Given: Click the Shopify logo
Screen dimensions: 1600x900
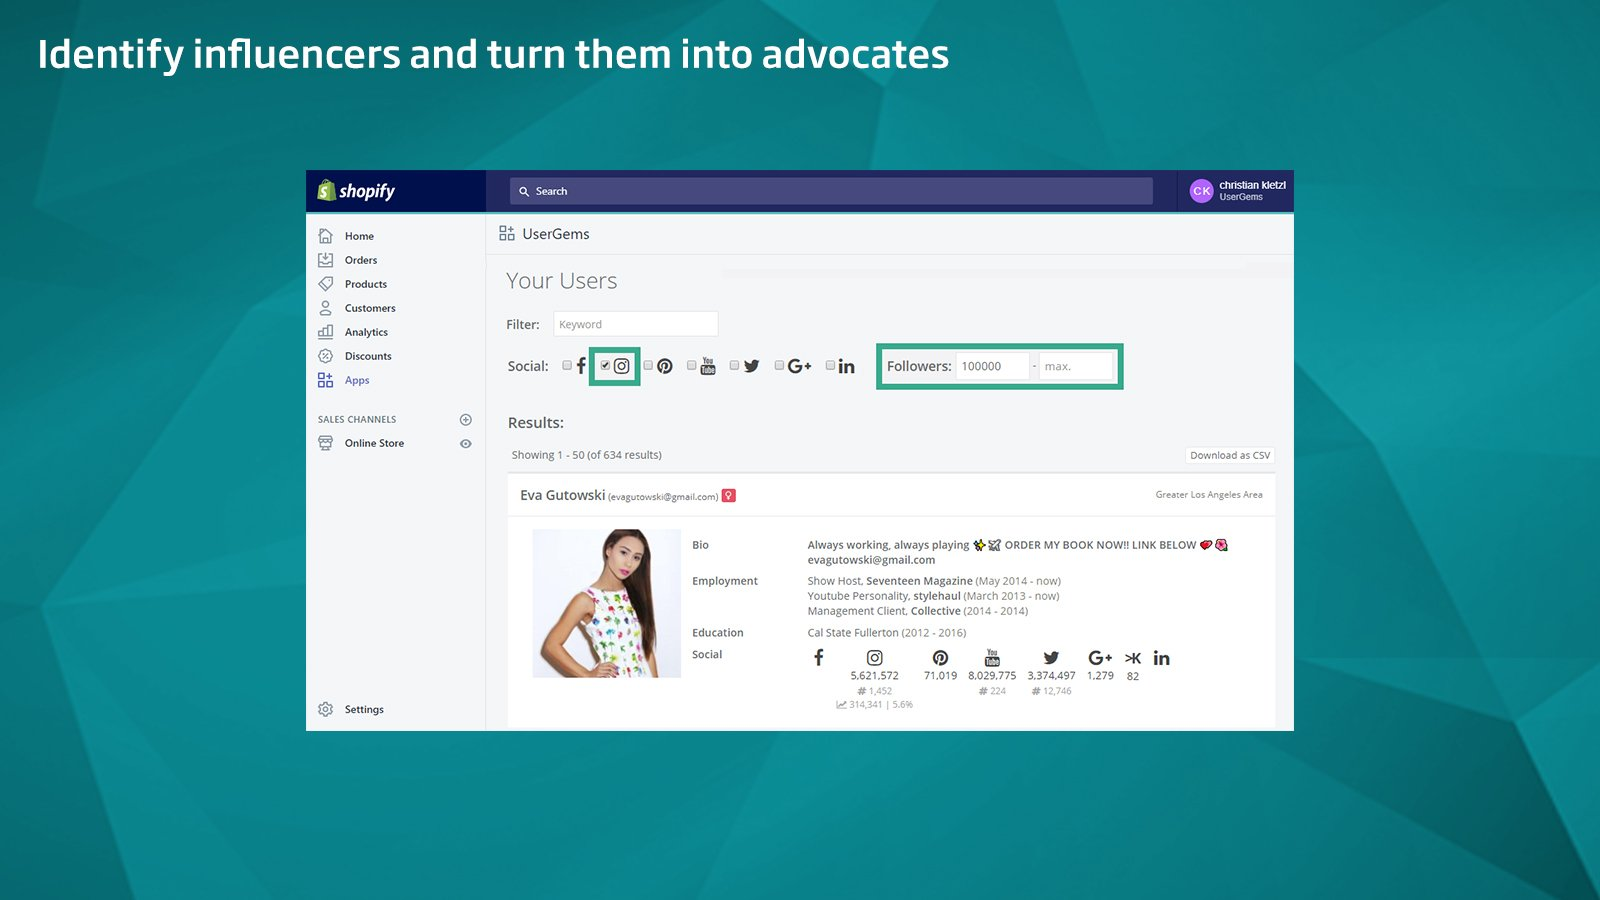Looking at the screenshot, I should [356, 190].
